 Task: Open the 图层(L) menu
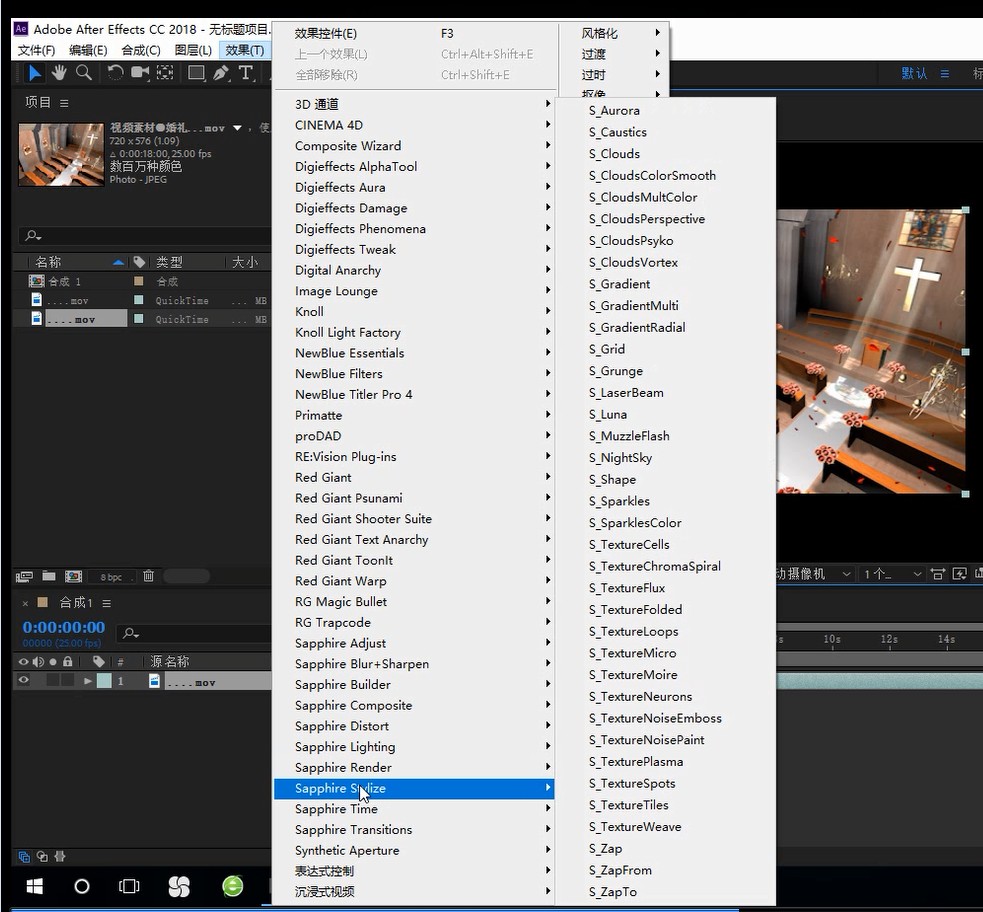[x=193, y=50]
